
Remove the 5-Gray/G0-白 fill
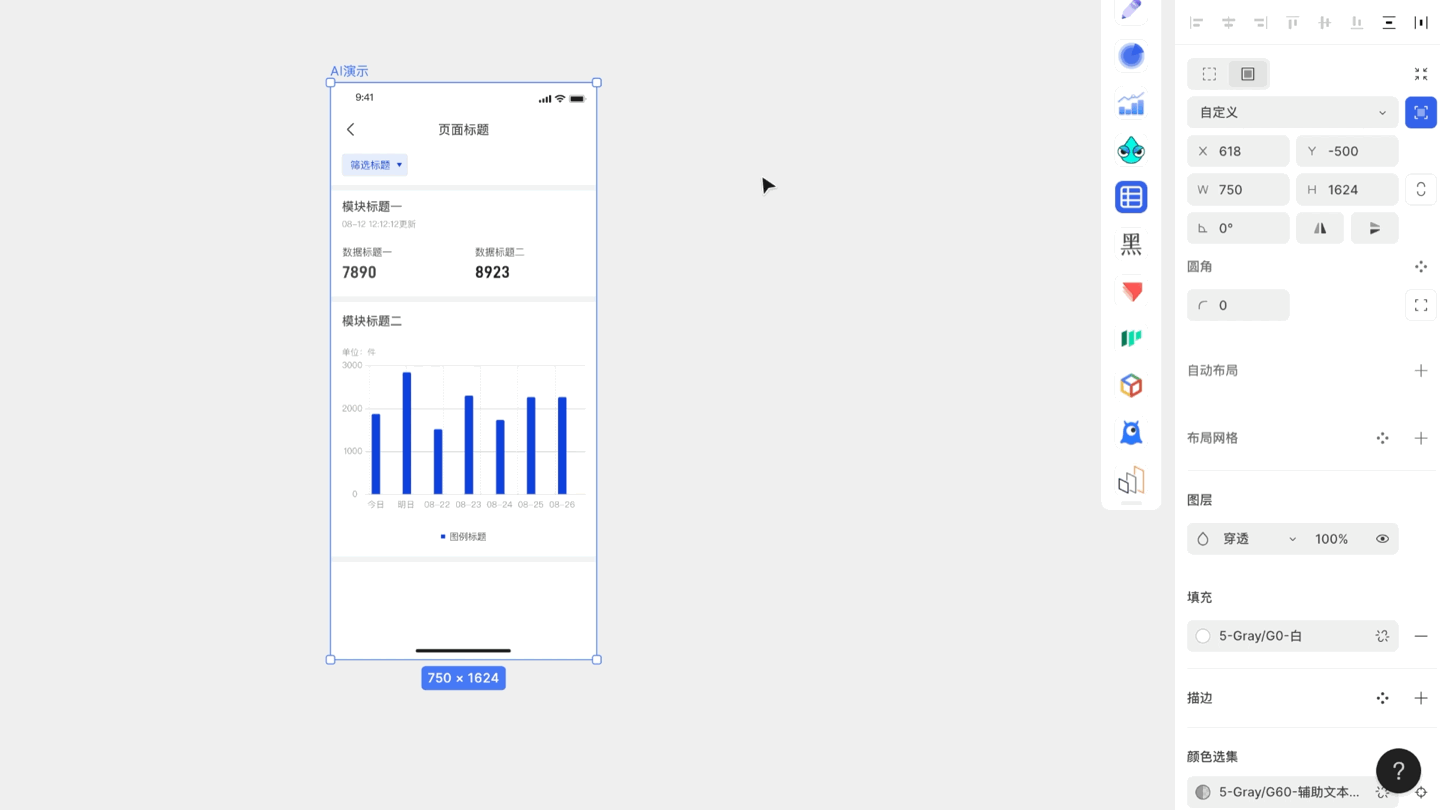pos(1421,636)
